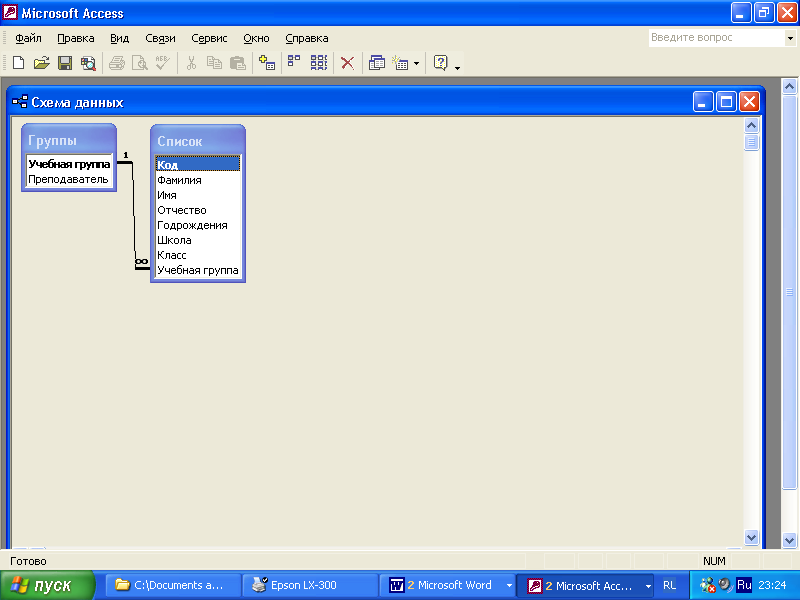This screenshot has width=800, height=600.
Task: Click the New database toolbar icon
Action: coord(18,63)
